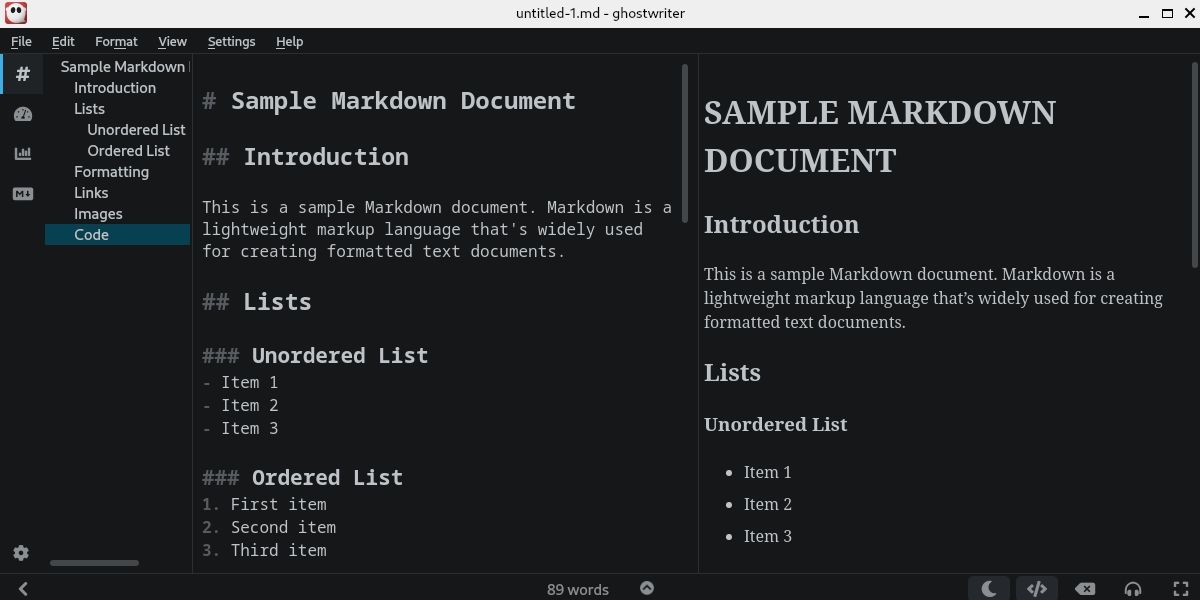Enter fullscreen with the brackets icon

[x=1181, y=589]
